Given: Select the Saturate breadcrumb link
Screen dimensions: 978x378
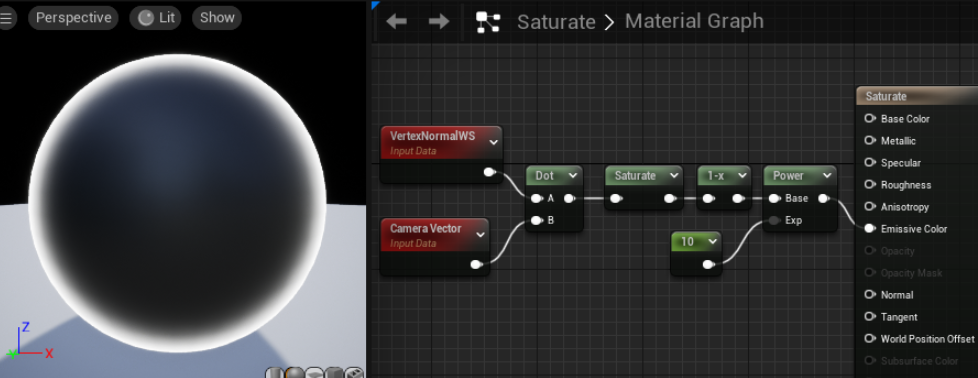Looking at the screenshot, I should click(556, 22).
